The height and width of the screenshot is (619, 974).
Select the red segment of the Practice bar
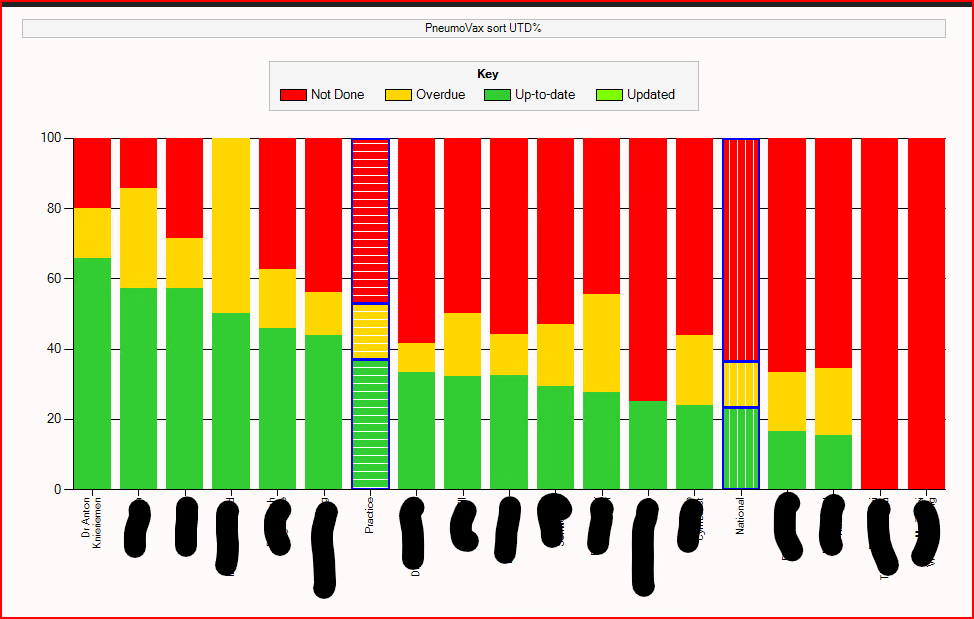pos(370,220)
